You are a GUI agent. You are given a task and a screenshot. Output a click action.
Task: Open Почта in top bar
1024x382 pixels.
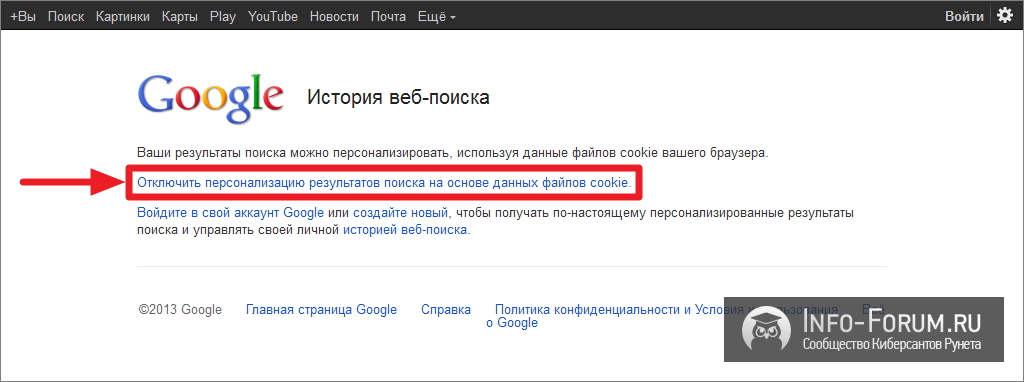(388, 17)
